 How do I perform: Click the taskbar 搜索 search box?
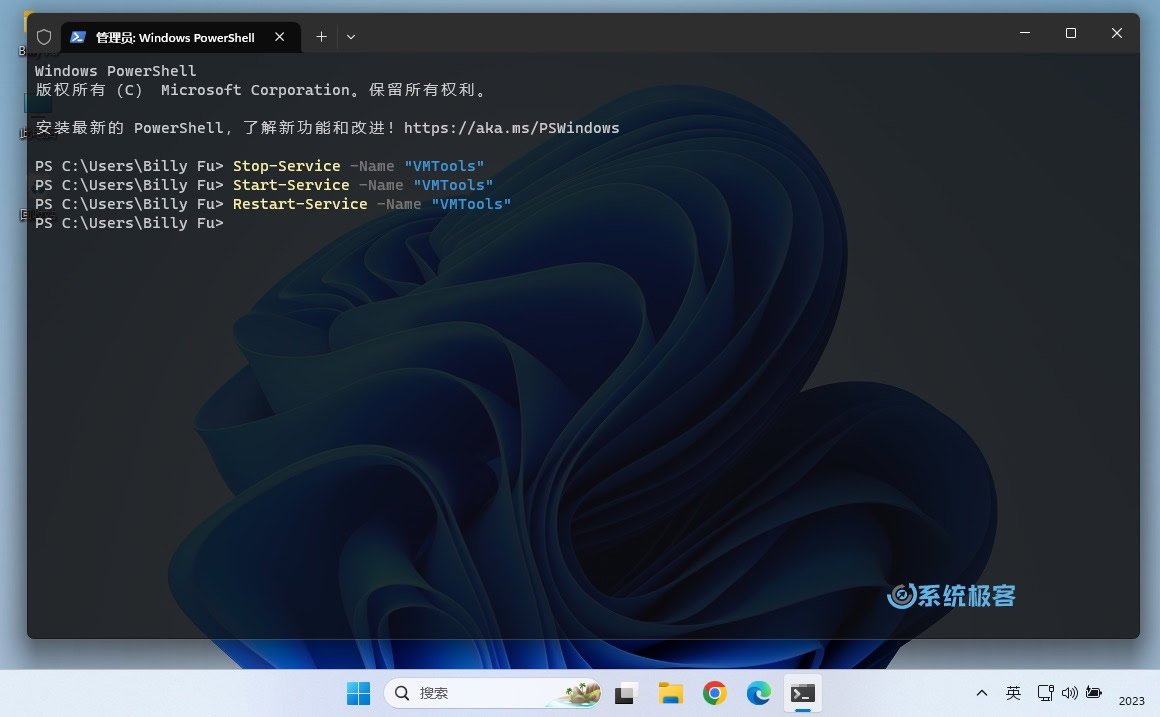pos(493,693)
